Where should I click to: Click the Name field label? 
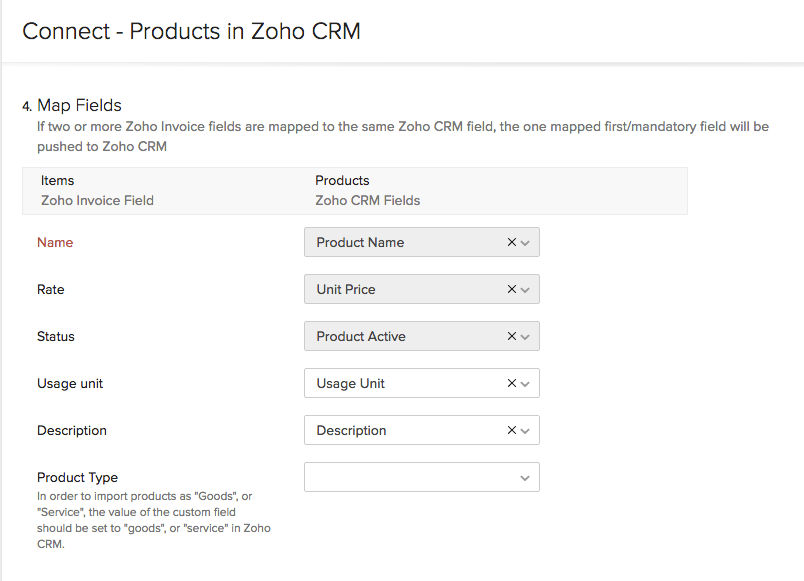coord(55,242)
